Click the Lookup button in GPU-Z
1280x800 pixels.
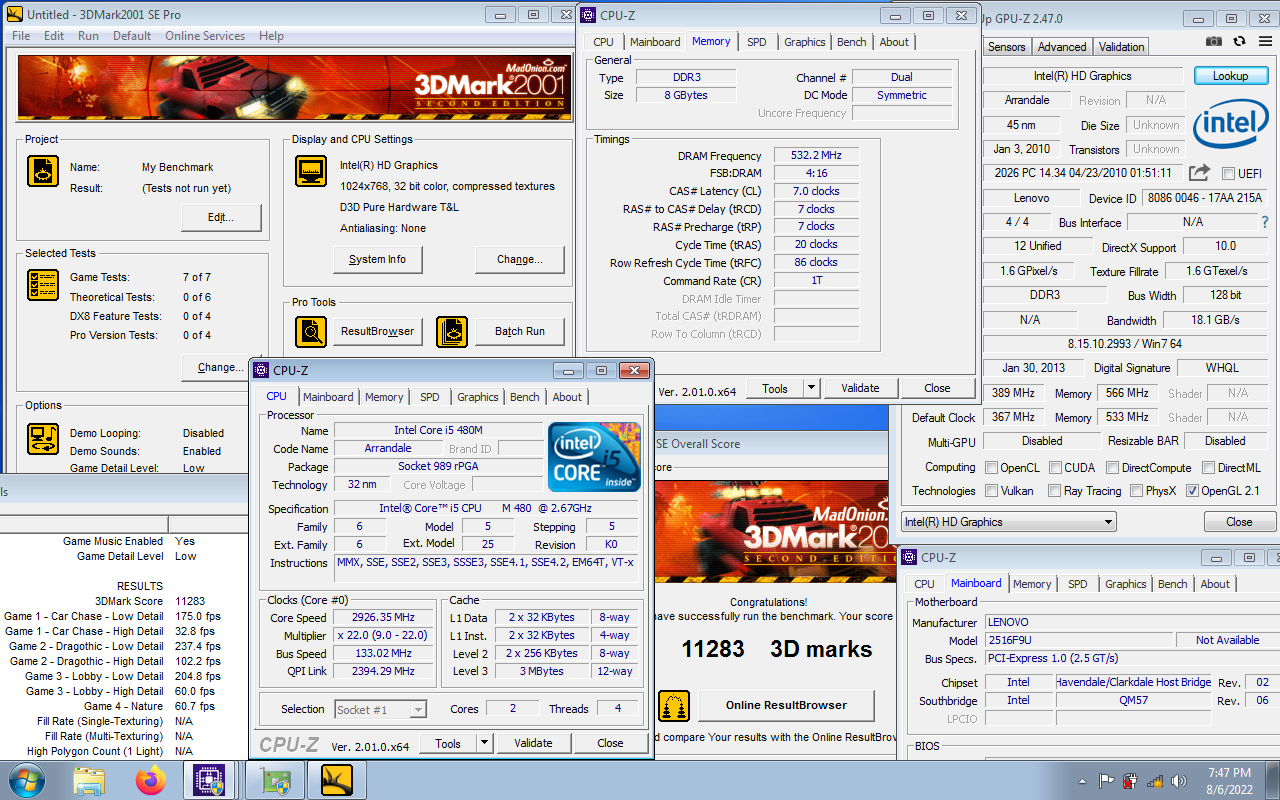coord(1230,76)
